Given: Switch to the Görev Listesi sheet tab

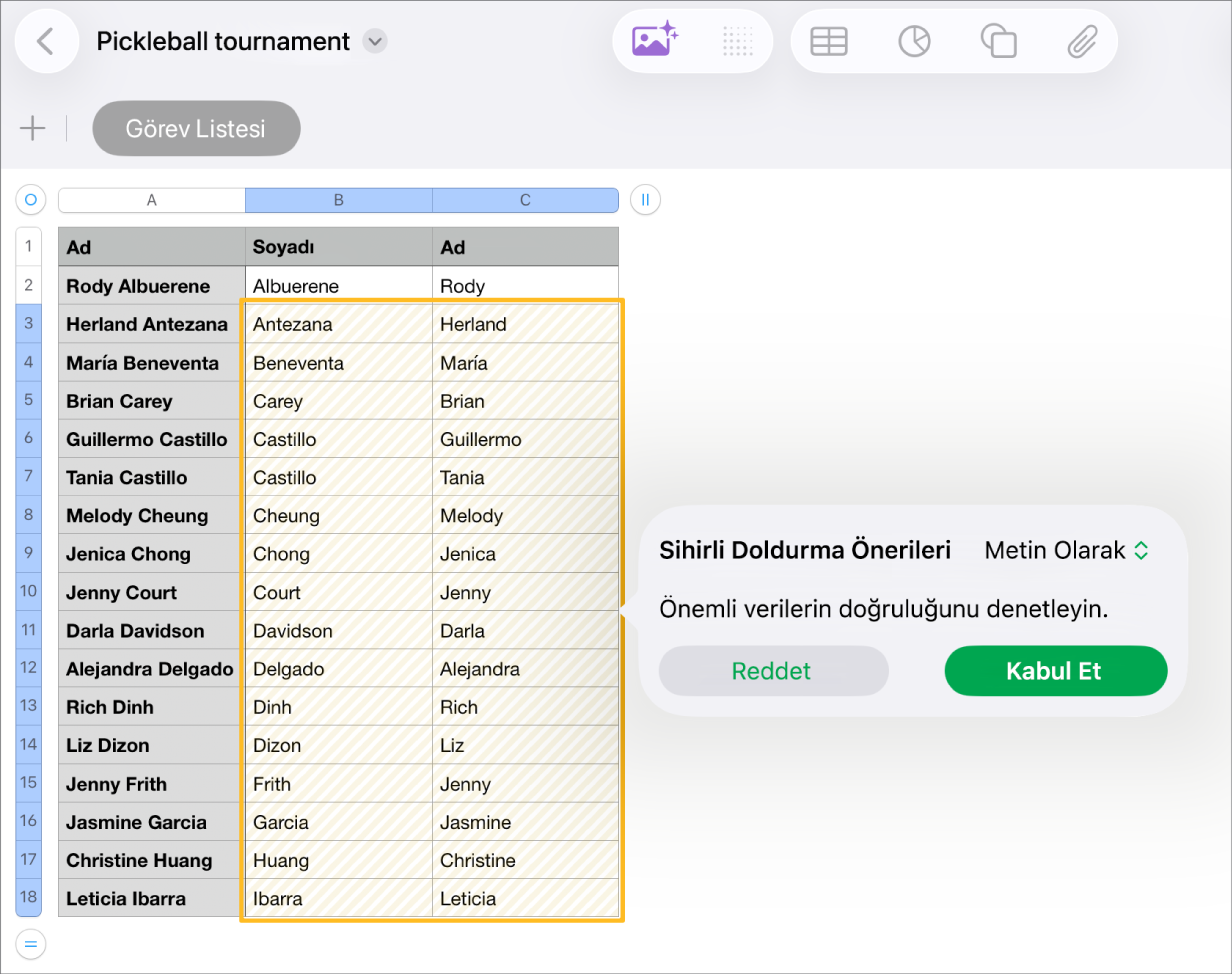Looking at the screenshot, I should click(x=196, y=128).
